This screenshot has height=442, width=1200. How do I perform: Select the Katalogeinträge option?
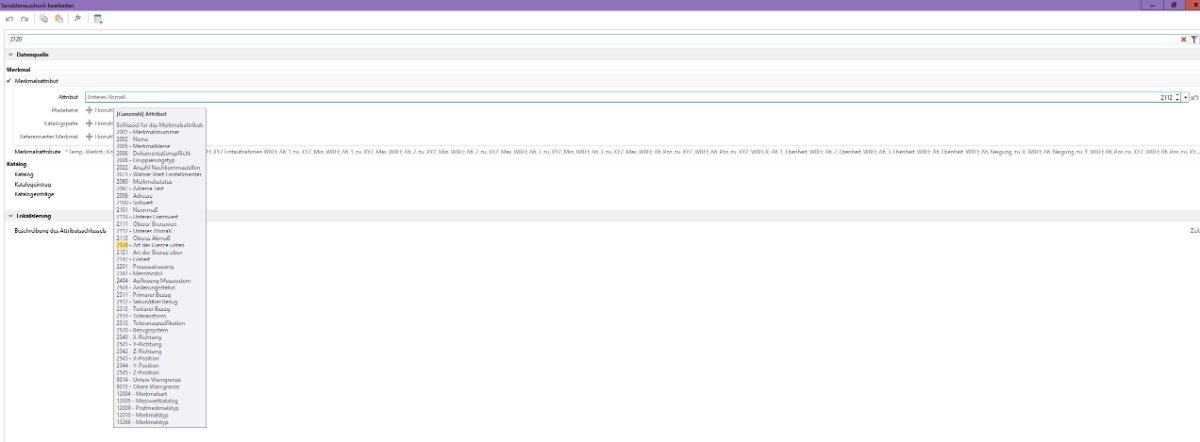point(34,194)
